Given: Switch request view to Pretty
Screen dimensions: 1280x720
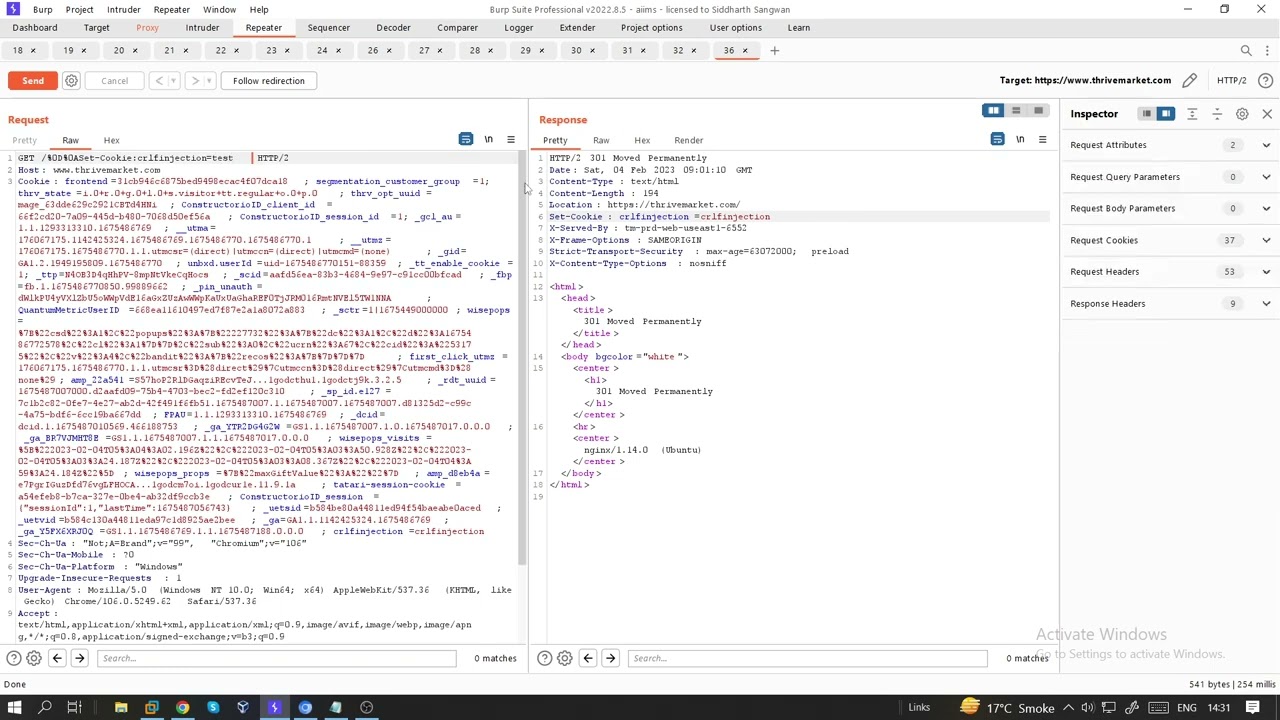Looking at the screenshot, I should tap(25, 140).
